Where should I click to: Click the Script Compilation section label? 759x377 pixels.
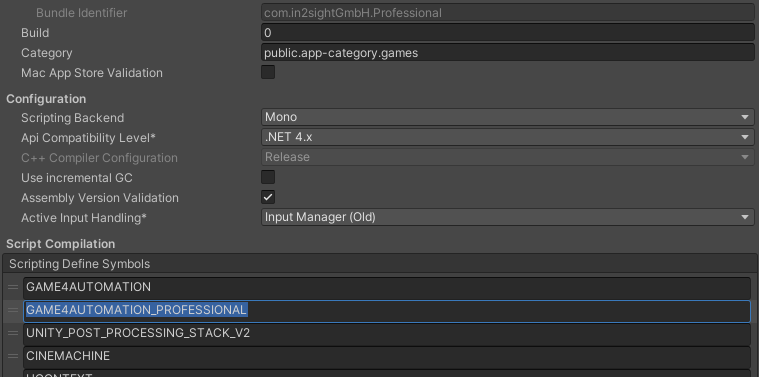coord(61,244)
